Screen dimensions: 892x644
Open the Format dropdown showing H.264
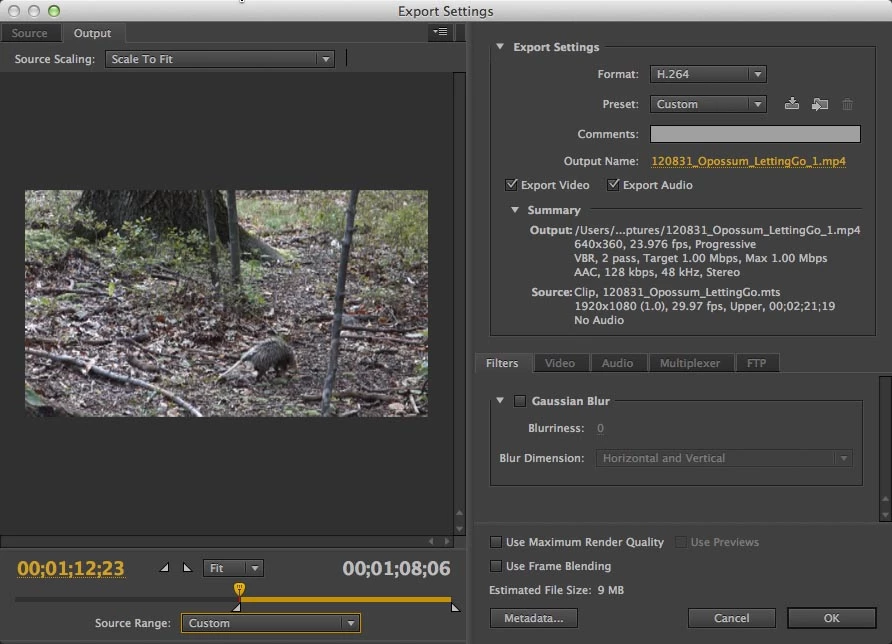point(708,74)
